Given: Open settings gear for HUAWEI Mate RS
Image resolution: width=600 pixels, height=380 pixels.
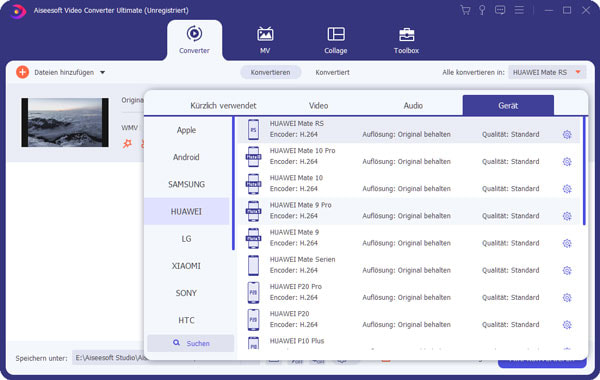Looking at the screenshot, I should (567, 135).
